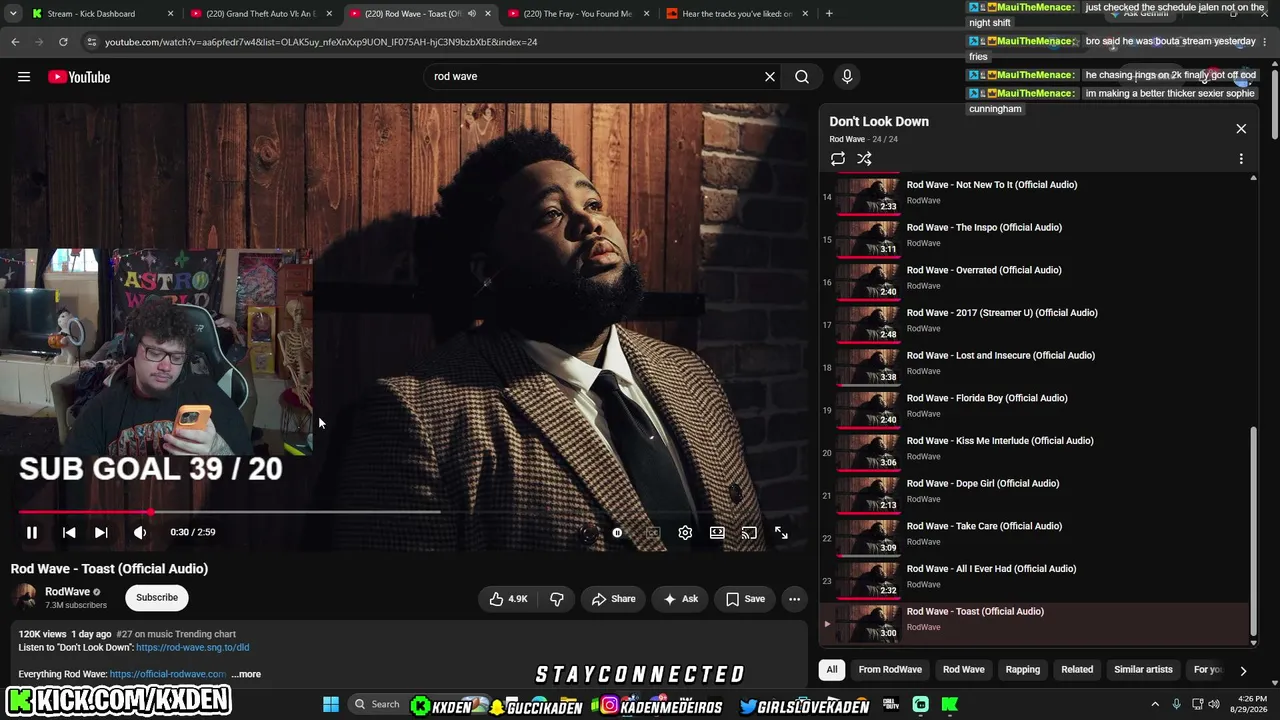Play '2017 (Streamer U)' playlist item

tap(1035, 324)
